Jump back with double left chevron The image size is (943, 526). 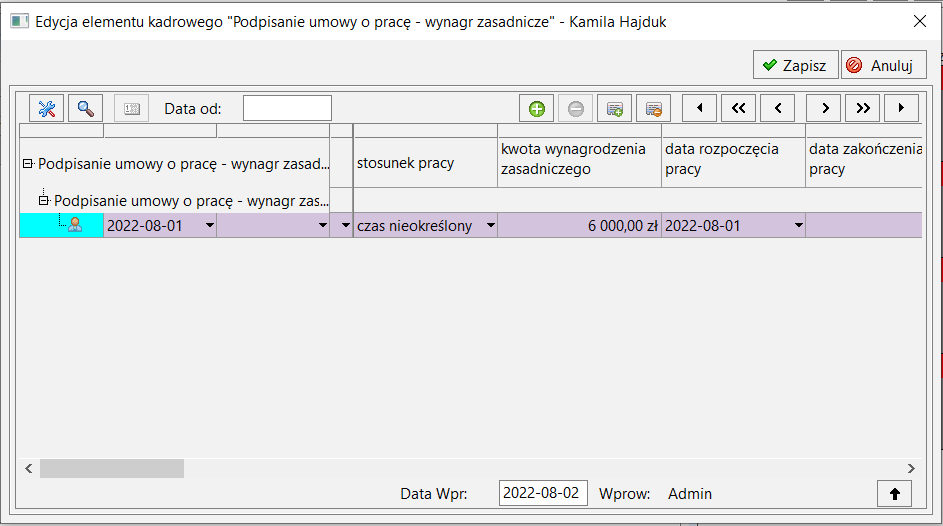point(739,108)
